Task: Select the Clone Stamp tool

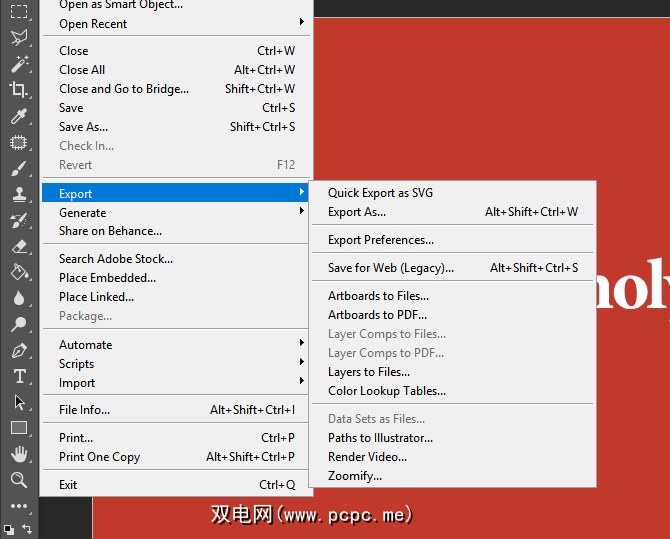Action: (19, 194)
